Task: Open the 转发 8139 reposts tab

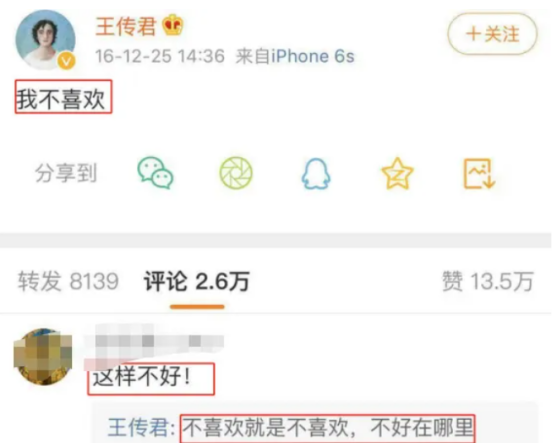Action: point(68,281)
